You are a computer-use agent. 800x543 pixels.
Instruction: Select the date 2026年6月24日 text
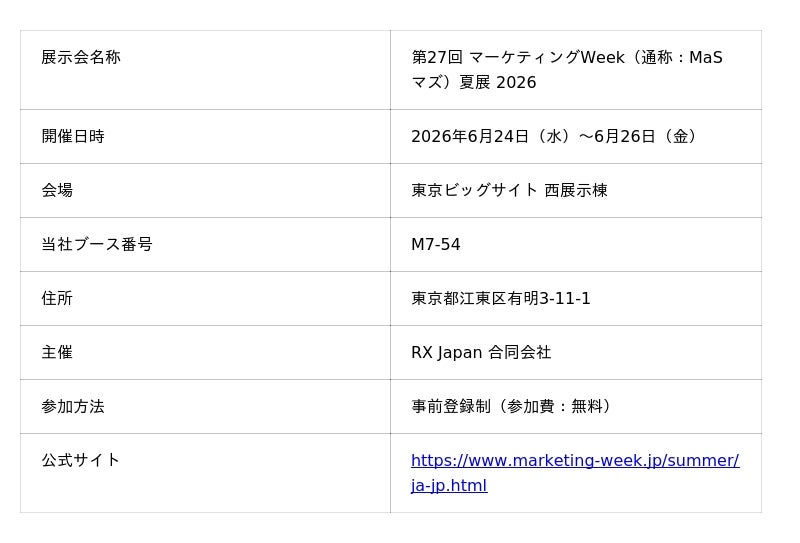pyautogui.click(x=469, y=136)
